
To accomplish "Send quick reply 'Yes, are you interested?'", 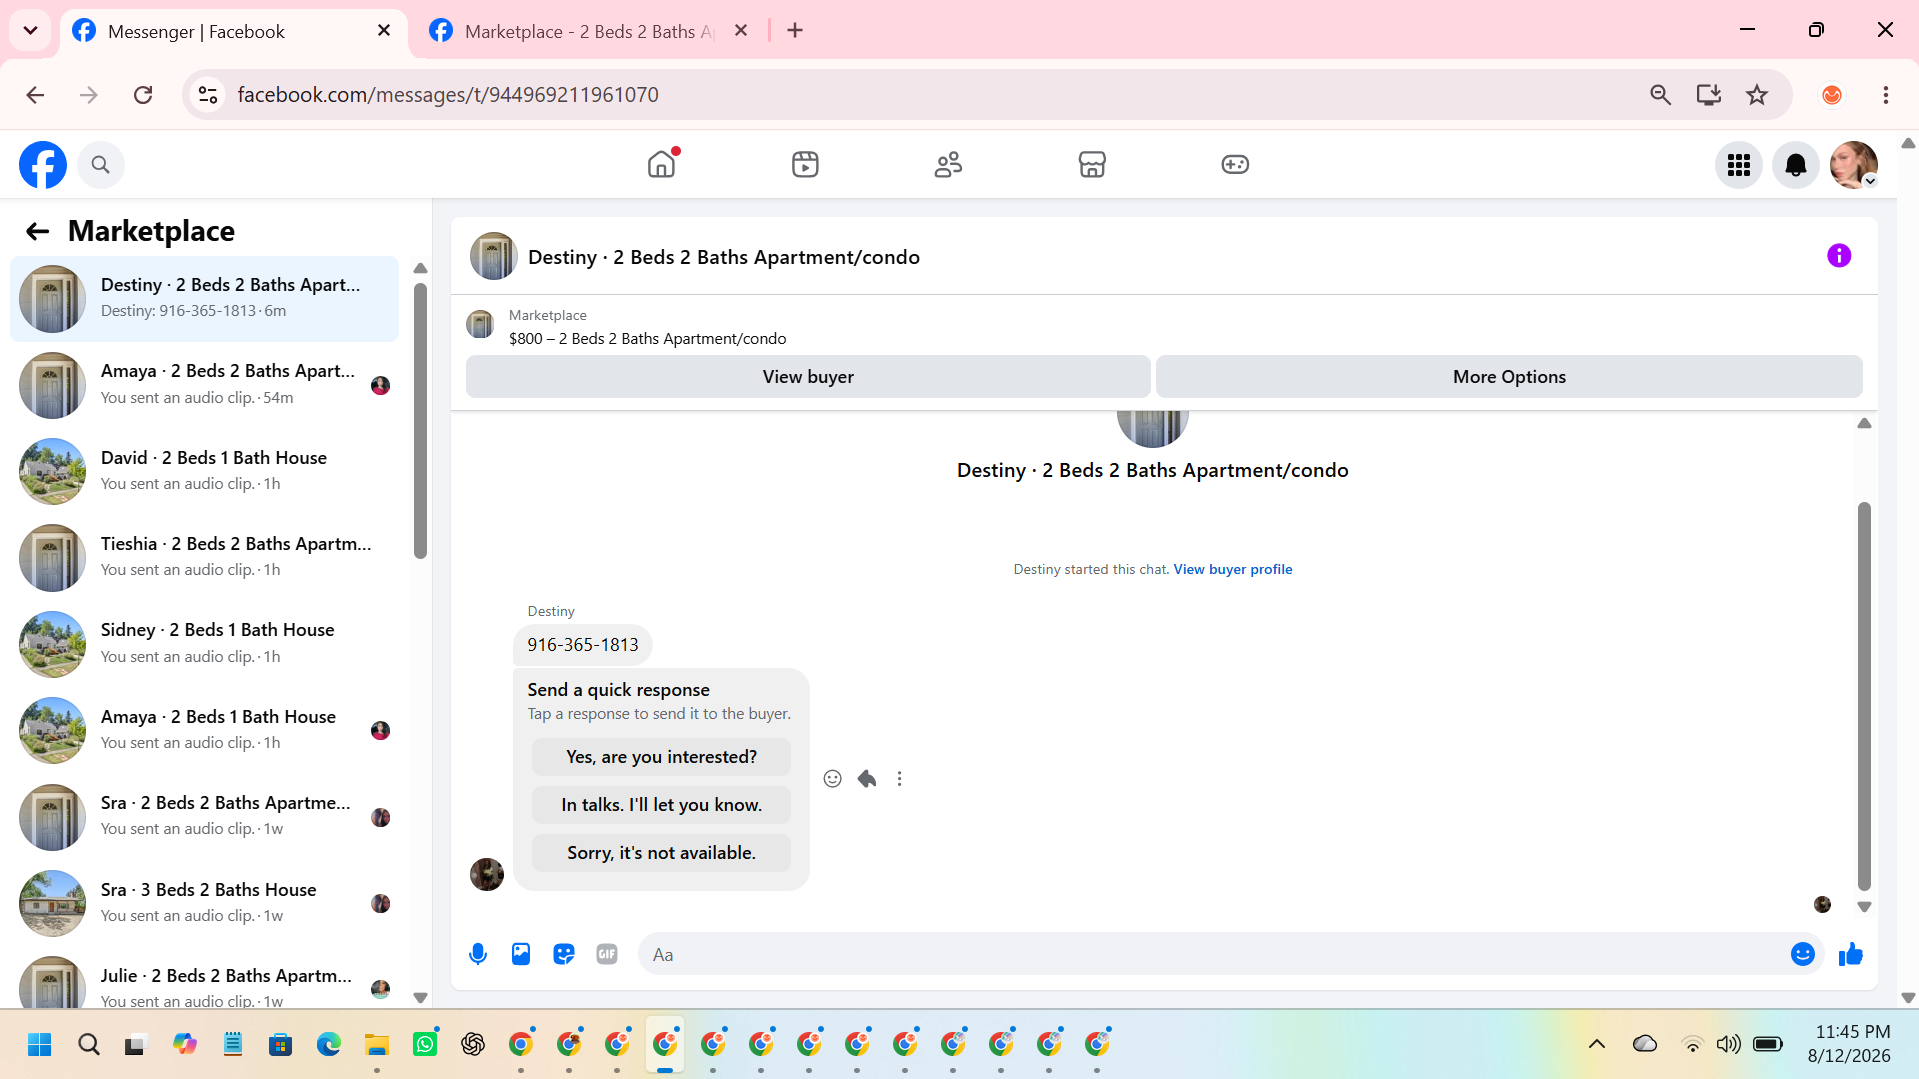I will pos(661,757).
